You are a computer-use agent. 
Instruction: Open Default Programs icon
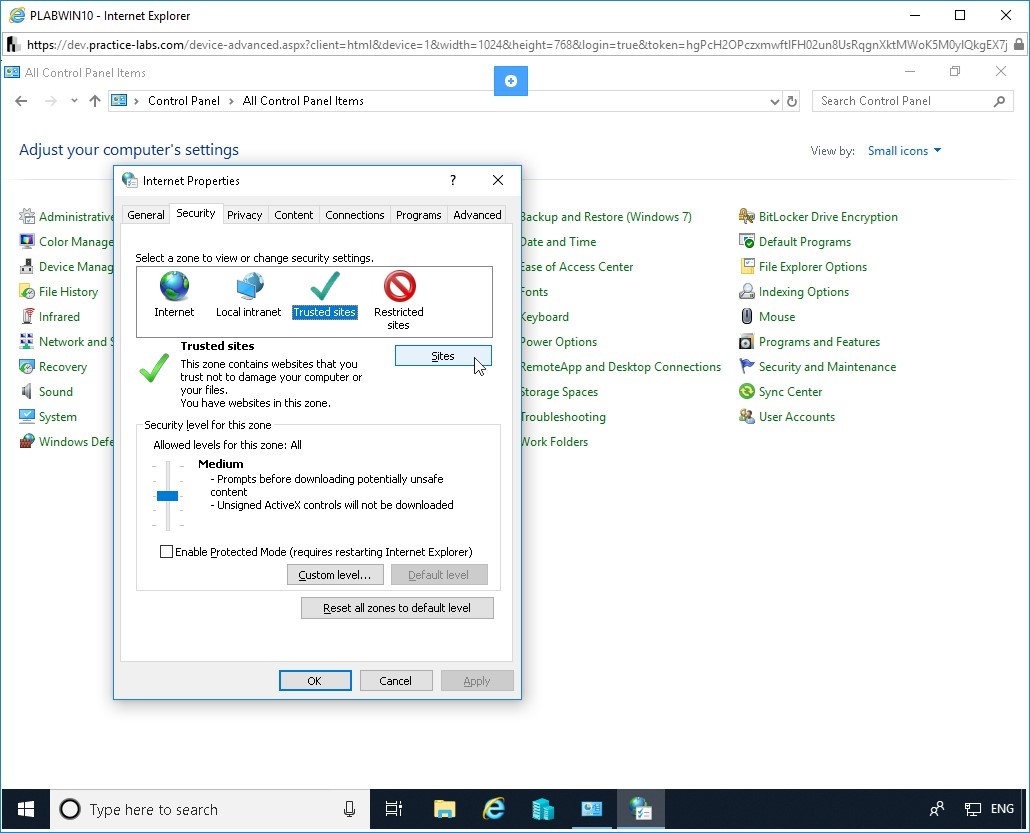click(746, 241)
